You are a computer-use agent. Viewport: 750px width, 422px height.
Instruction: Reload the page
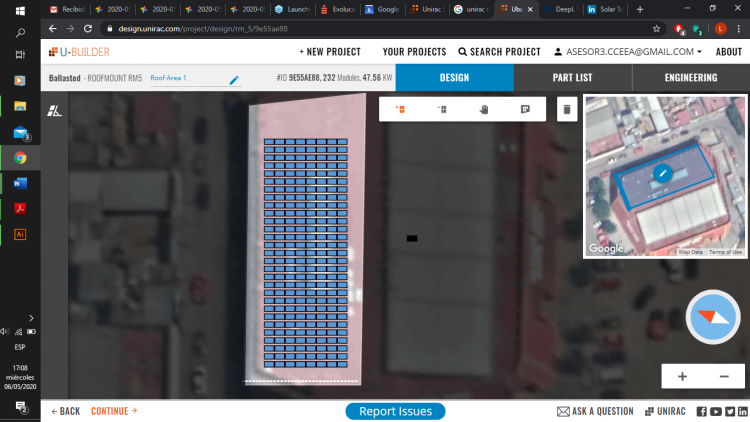coord(88,29)
